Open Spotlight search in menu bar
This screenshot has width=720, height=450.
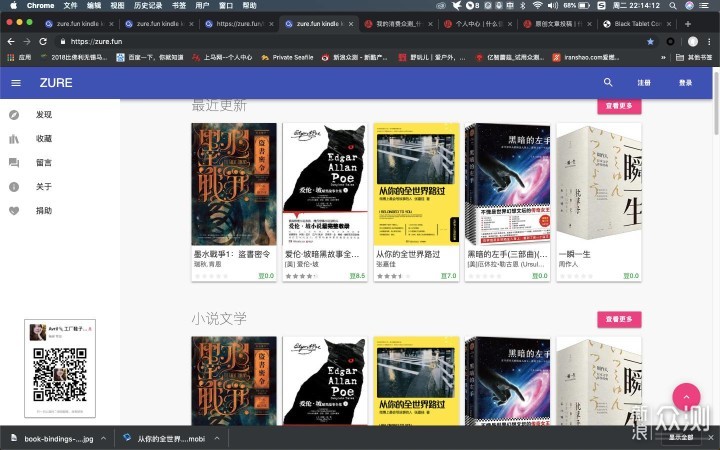673,6
